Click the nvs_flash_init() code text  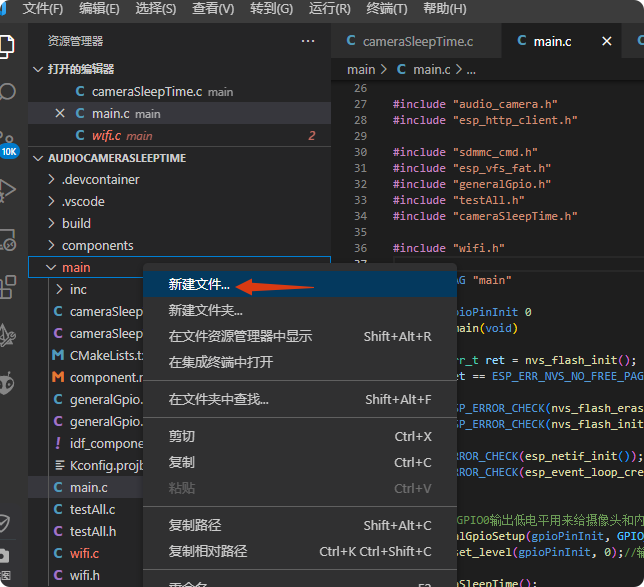tap(577, 360)
